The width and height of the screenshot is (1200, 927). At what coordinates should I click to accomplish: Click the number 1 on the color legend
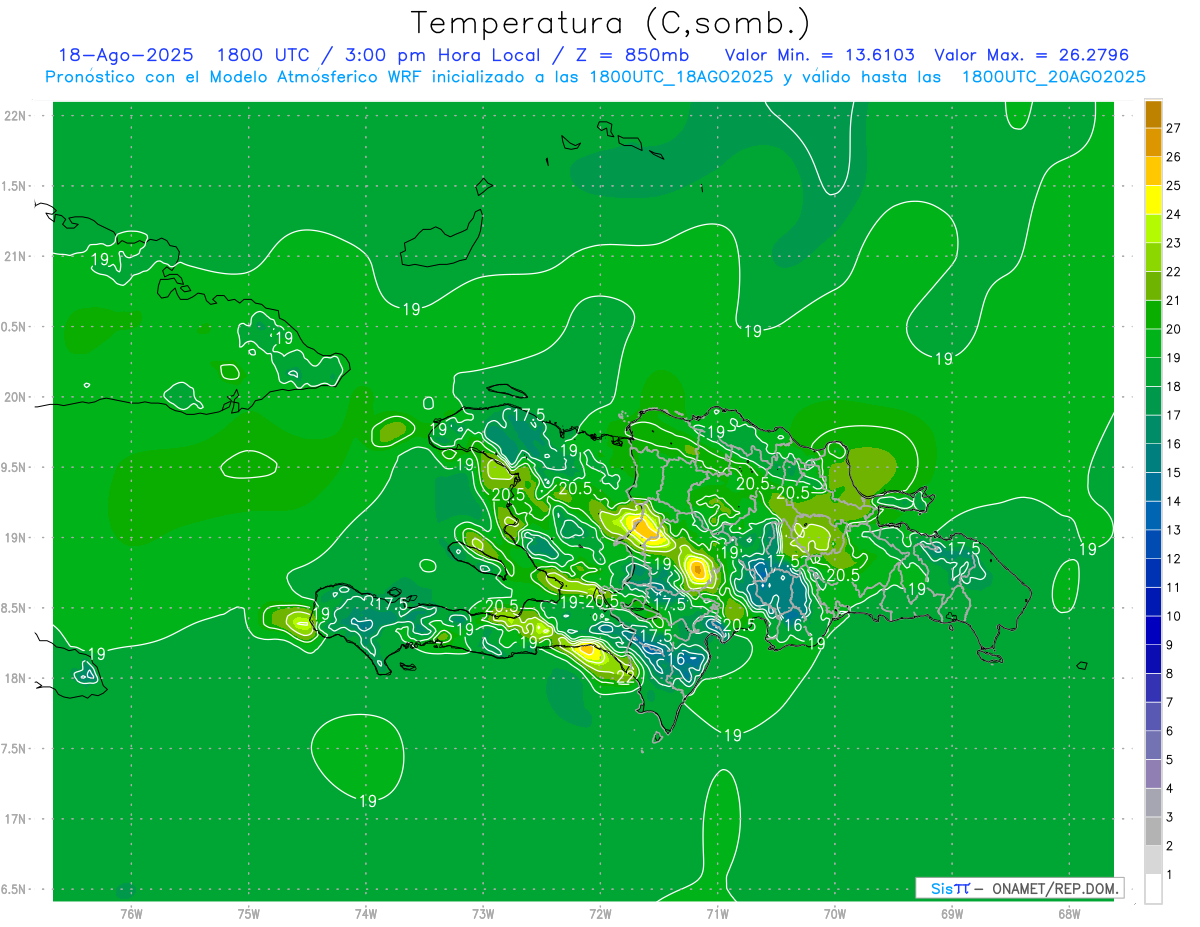(x=1170, y=875)
